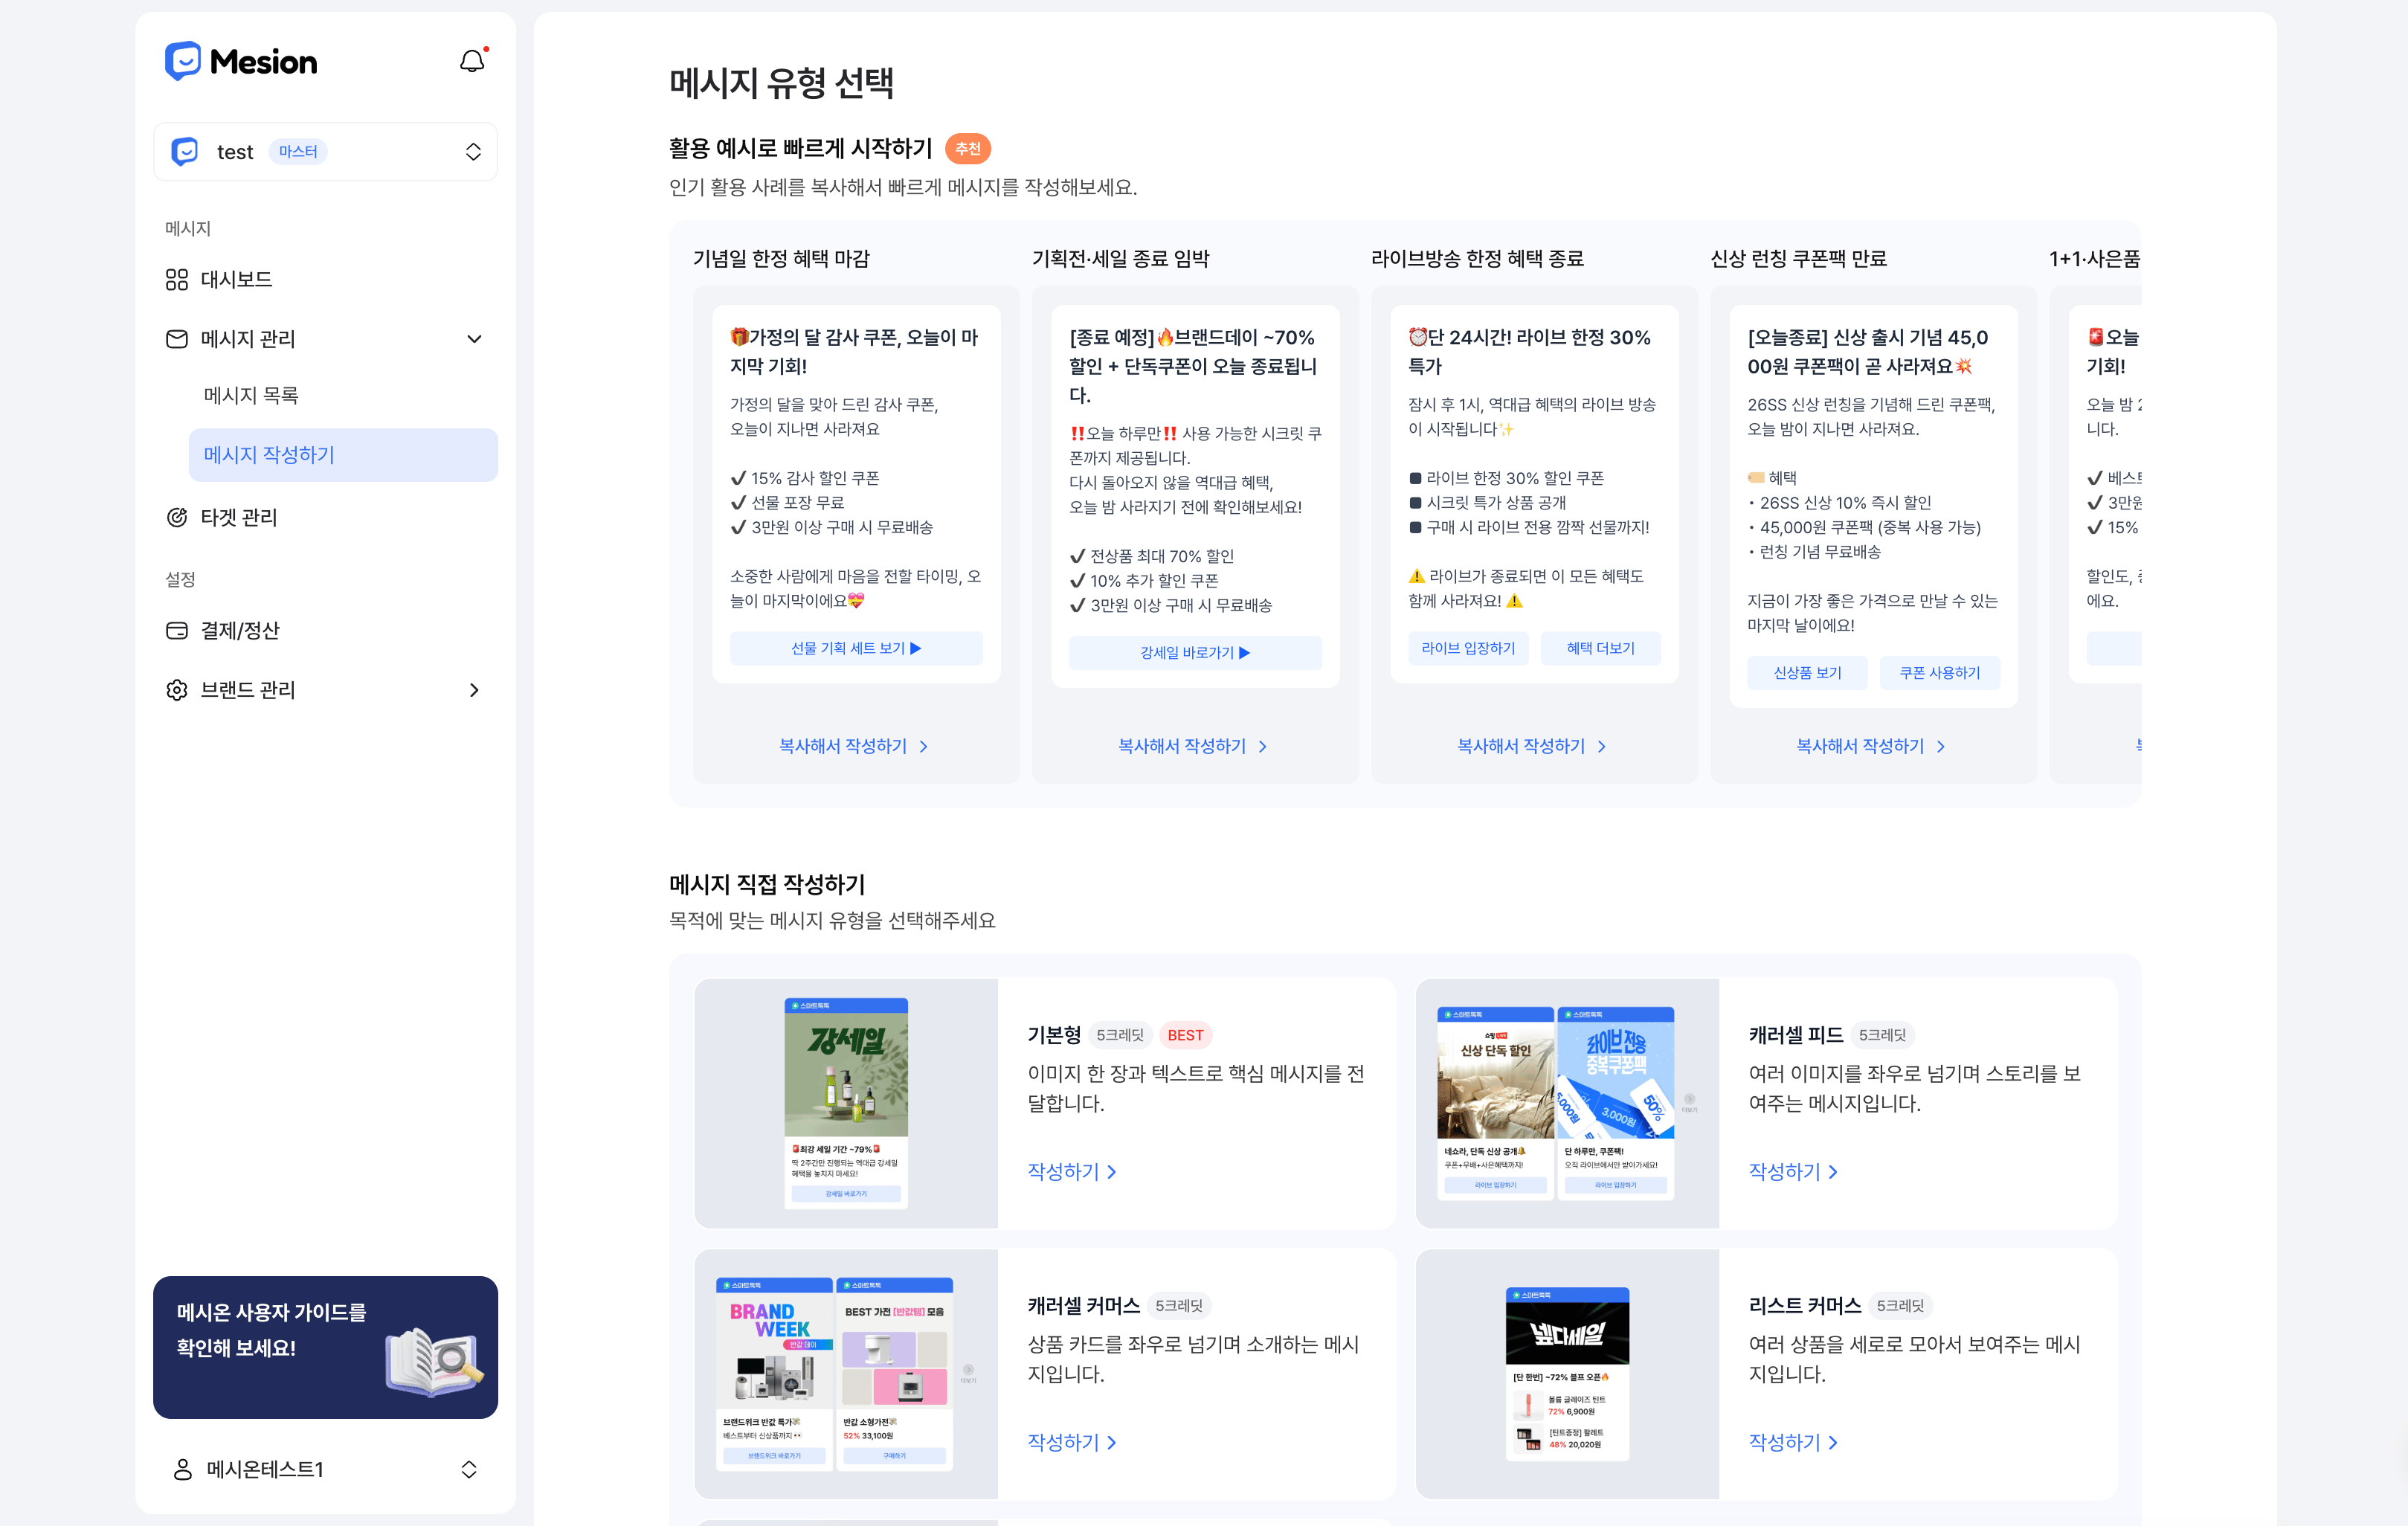2408x1526 pixels.
Task: Copy the 기획전·세일 종료 임박 template
Action: point(1194,746)
